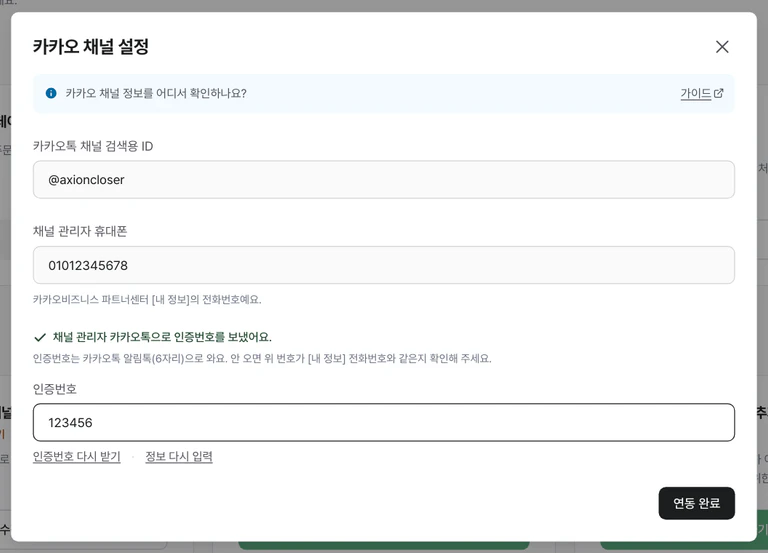768x553 pixels.
Task: Click text 카카오 채널 정보를 어디서 확인하나요?
Action: click(x=156, y=93)
